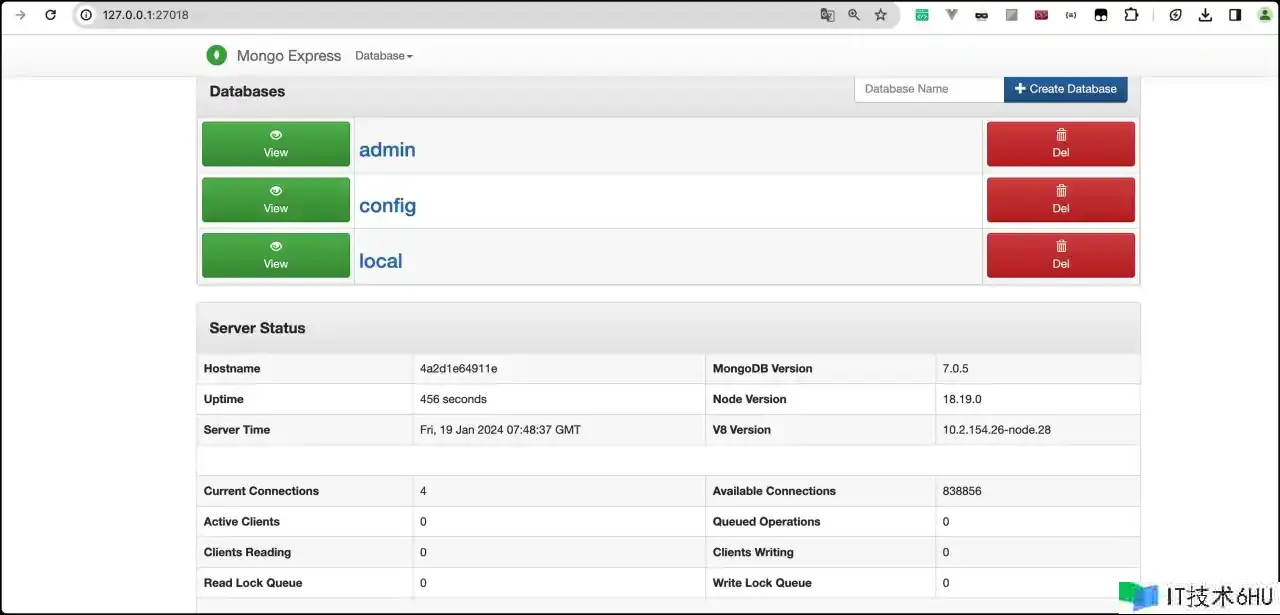Open site information icon in address bar
Viewport: 1280px width, 615px height.
tap(87, 15)
